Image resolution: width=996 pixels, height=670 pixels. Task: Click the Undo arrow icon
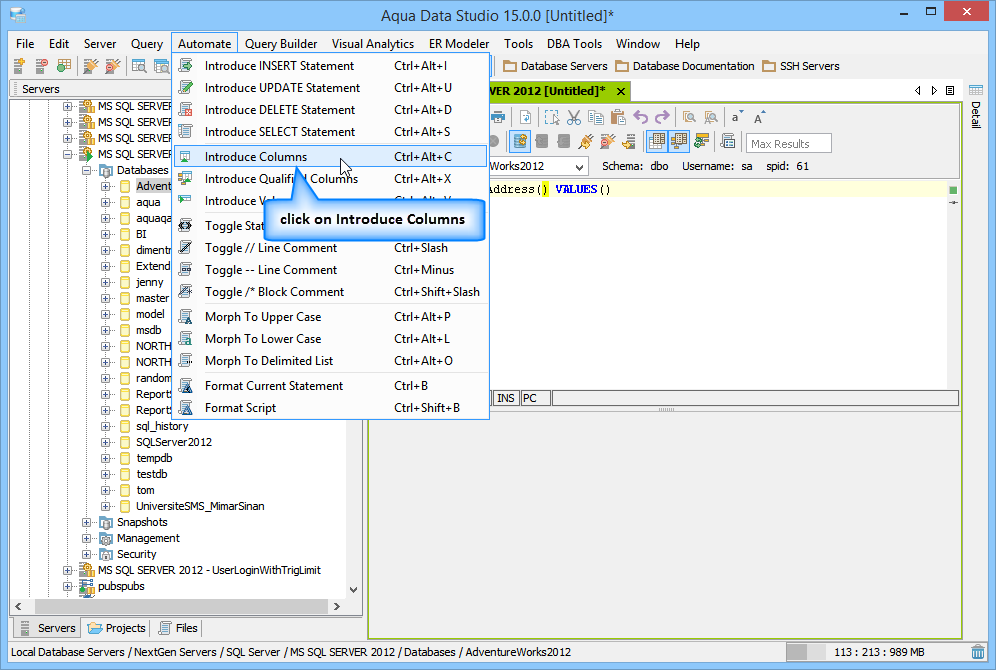tap(640, 117)
